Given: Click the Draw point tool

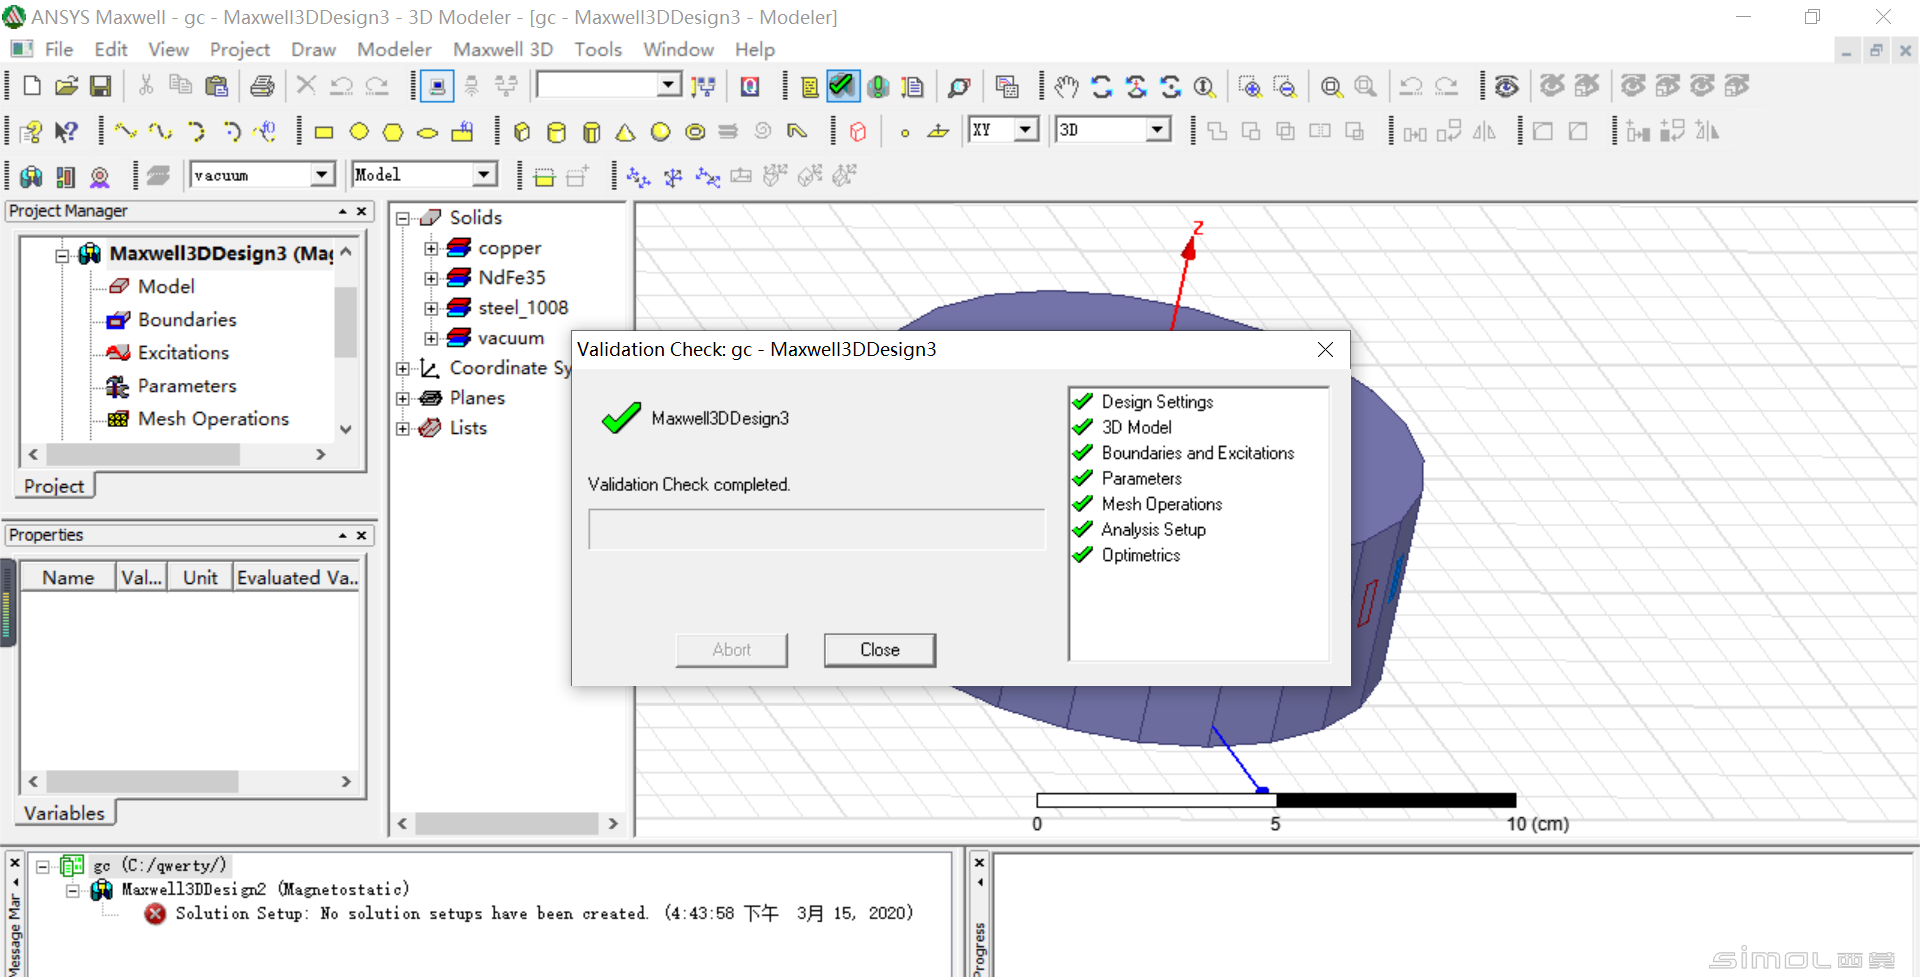Looking at the screenshot, I should tap(905, 132).
